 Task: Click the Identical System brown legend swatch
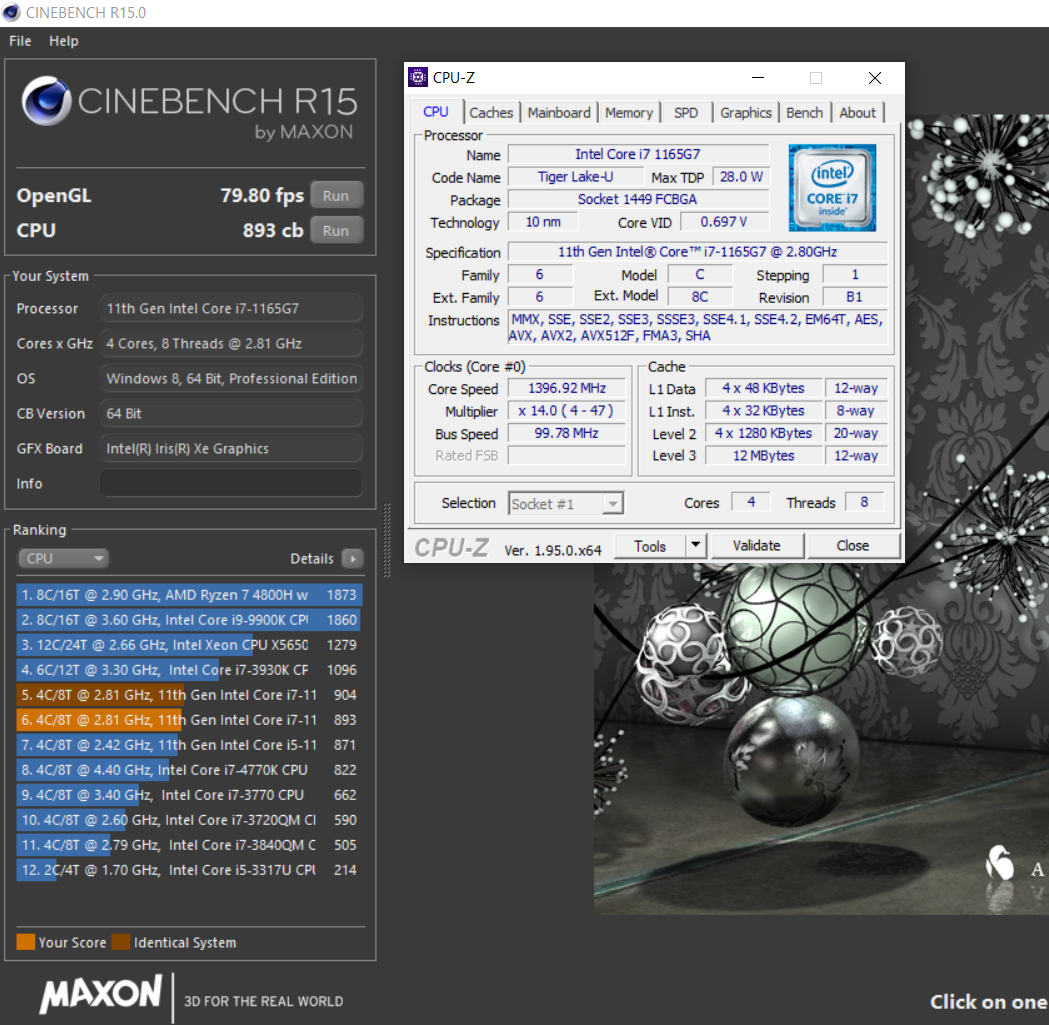tap(121, 942)
